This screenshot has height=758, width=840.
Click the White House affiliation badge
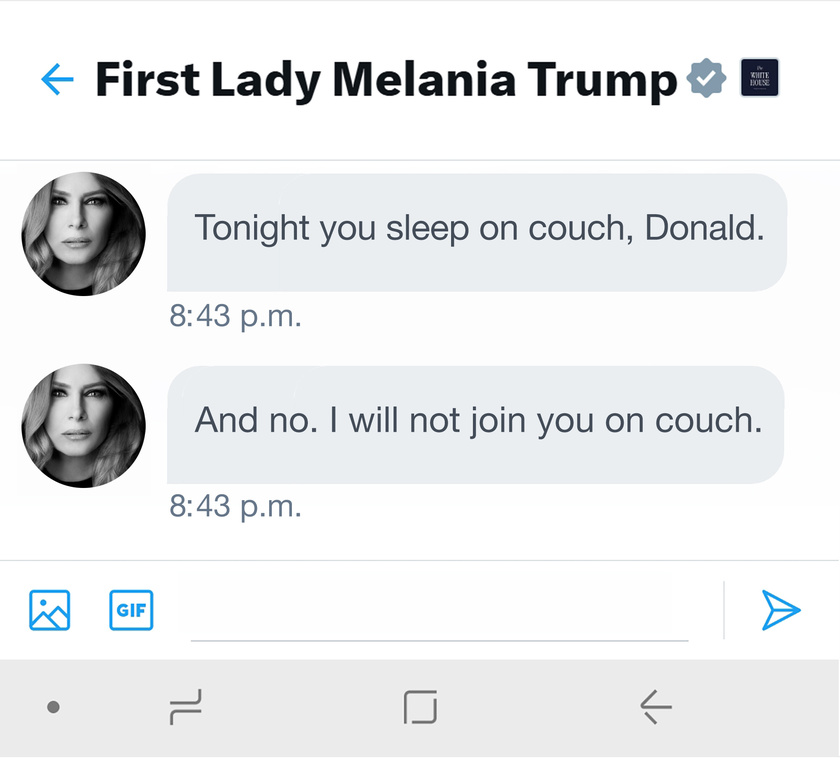pos(759,78)
